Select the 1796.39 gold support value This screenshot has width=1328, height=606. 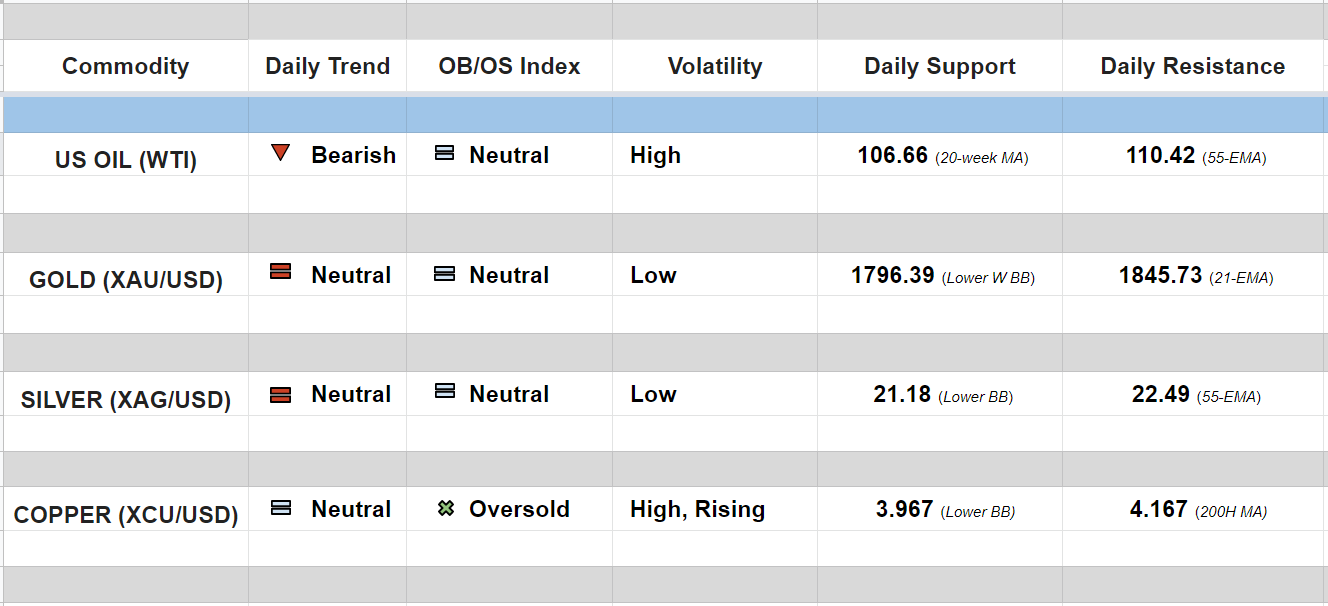[892, 275]
